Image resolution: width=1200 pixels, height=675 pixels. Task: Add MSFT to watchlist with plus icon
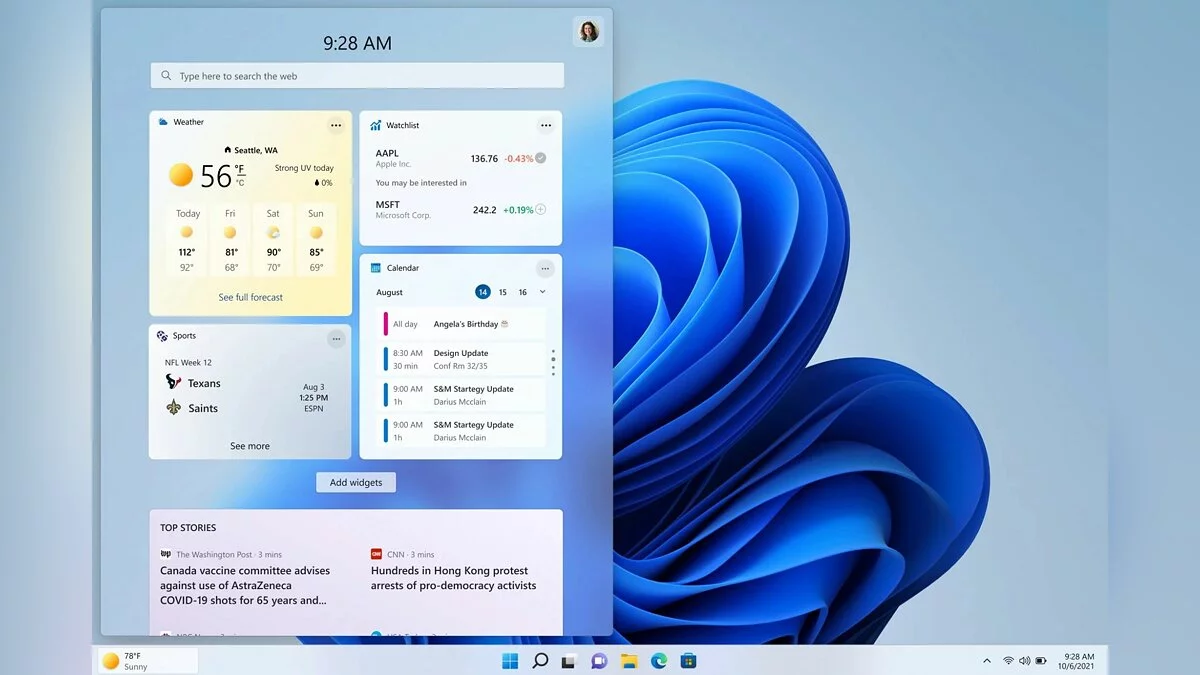pos(541,210)
